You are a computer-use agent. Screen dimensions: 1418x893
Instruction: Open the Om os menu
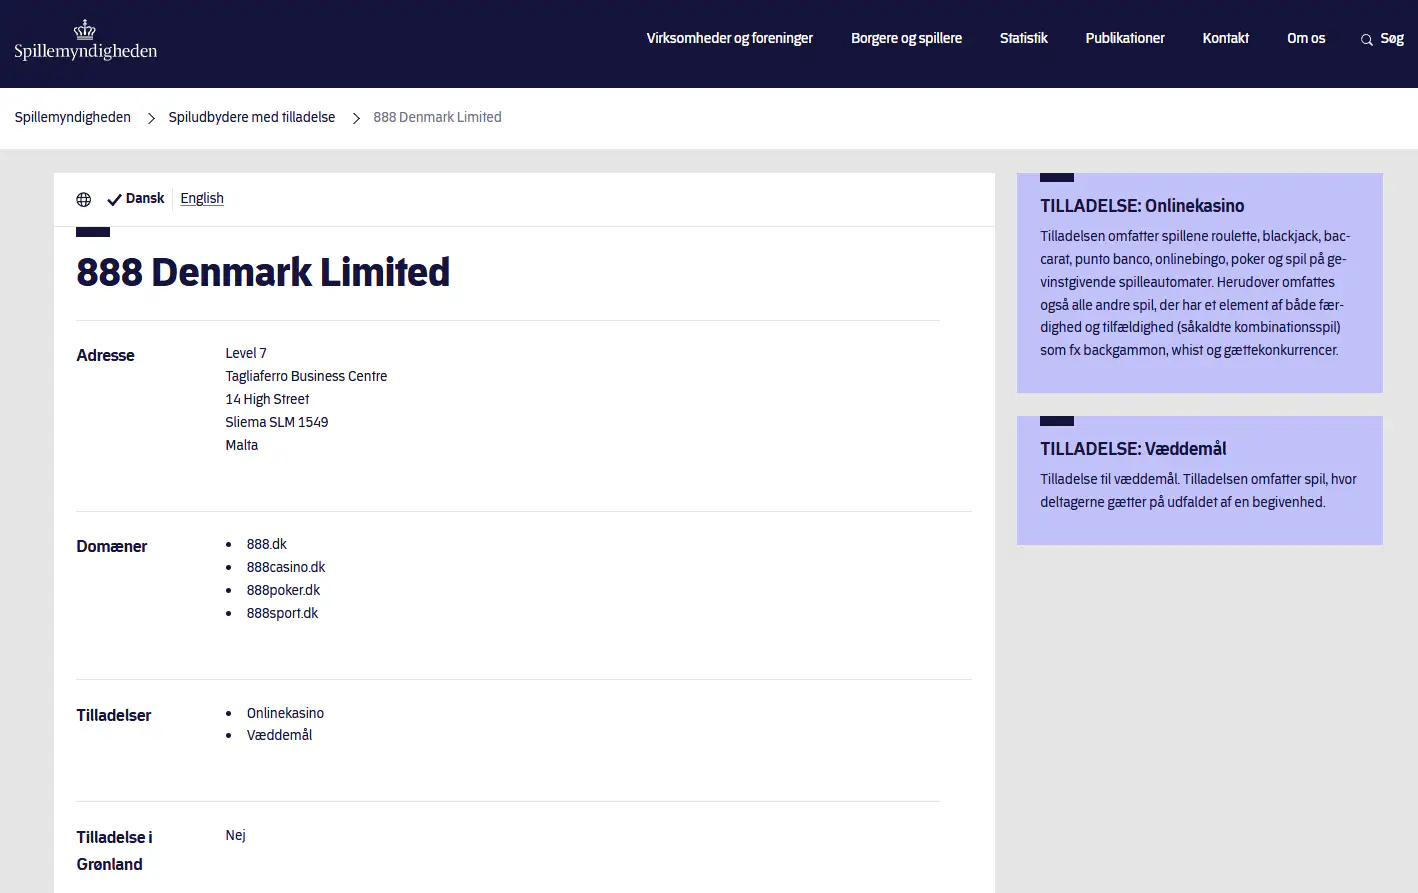(x=1306, y=38)
